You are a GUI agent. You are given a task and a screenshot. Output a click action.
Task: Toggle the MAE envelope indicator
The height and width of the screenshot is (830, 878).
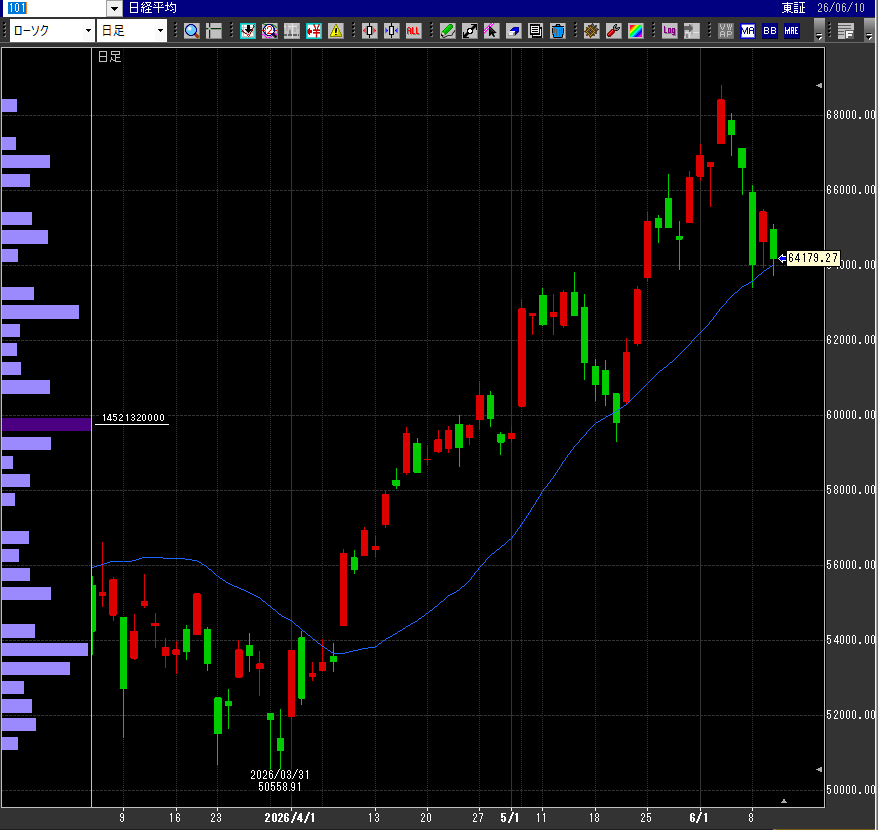[x=792, y=31]
